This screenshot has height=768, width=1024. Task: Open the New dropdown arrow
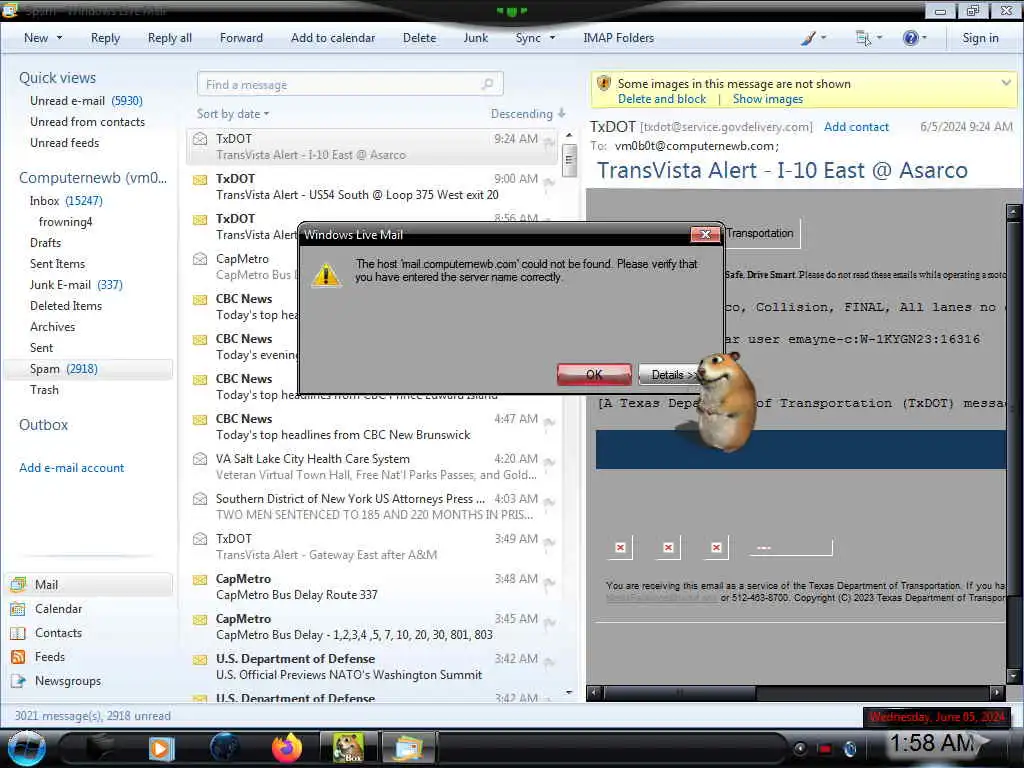[x=59, y=38]
